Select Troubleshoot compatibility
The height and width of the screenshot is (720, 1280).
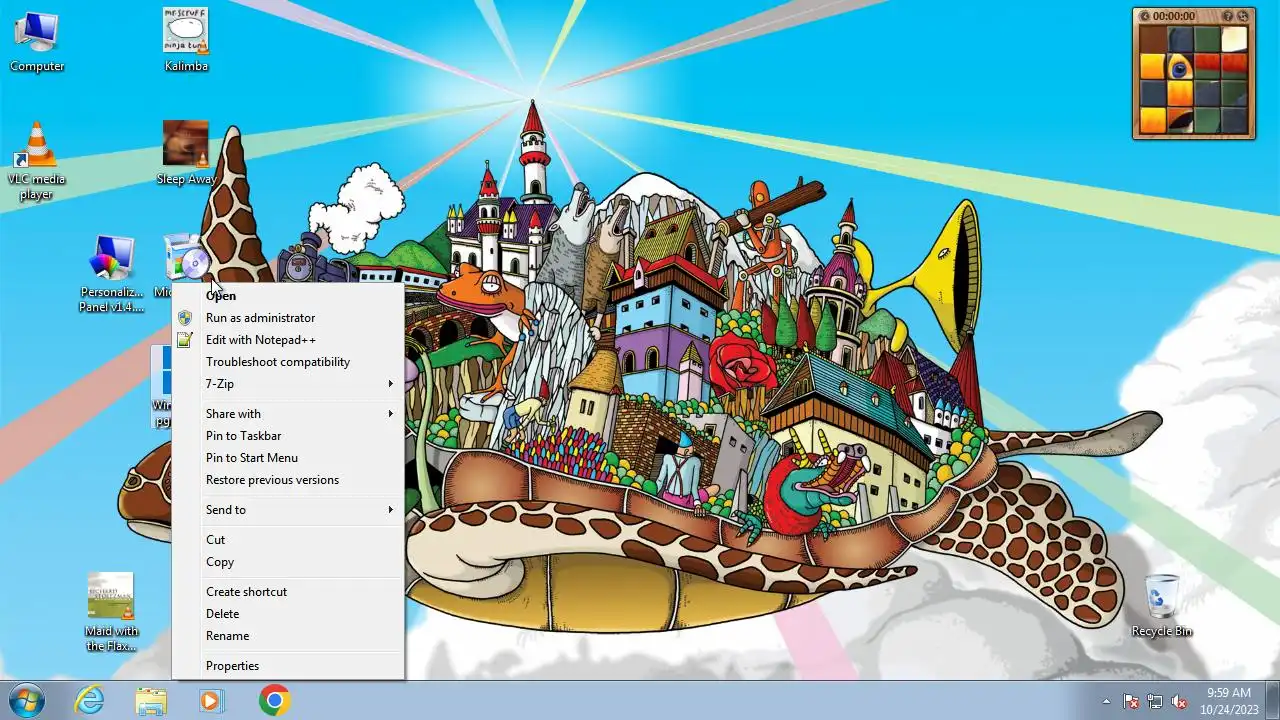[x=288, y=362]
